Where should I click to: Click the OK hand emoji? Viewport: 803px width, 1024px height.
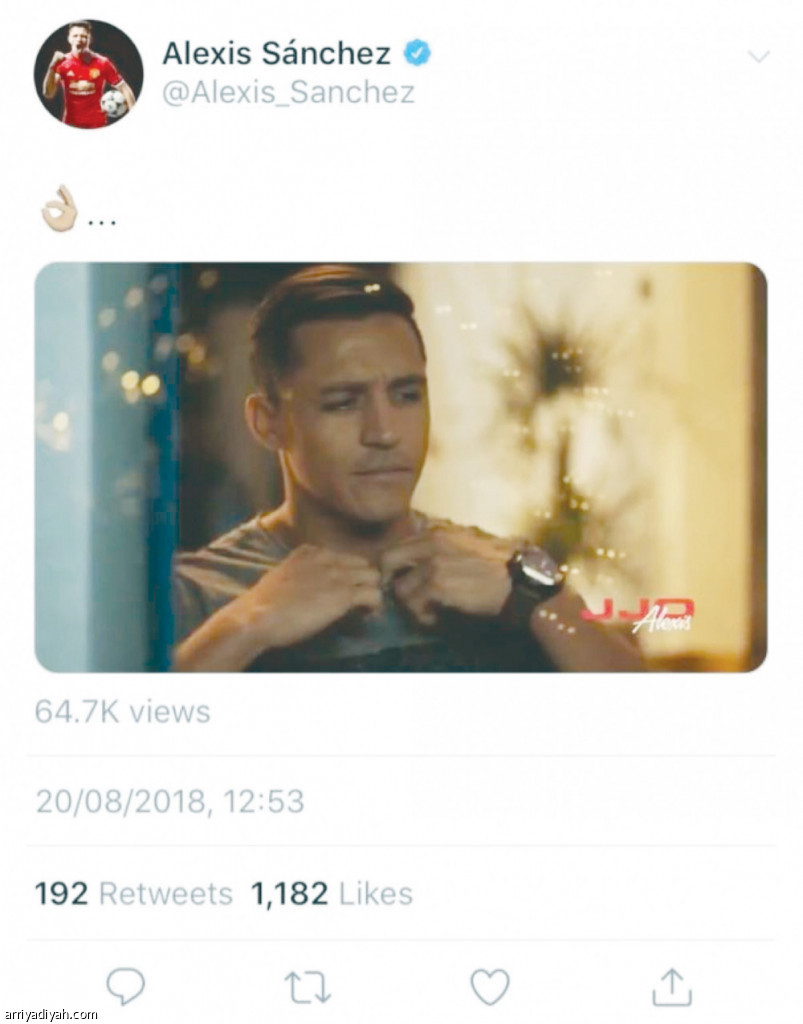point(59,208)
